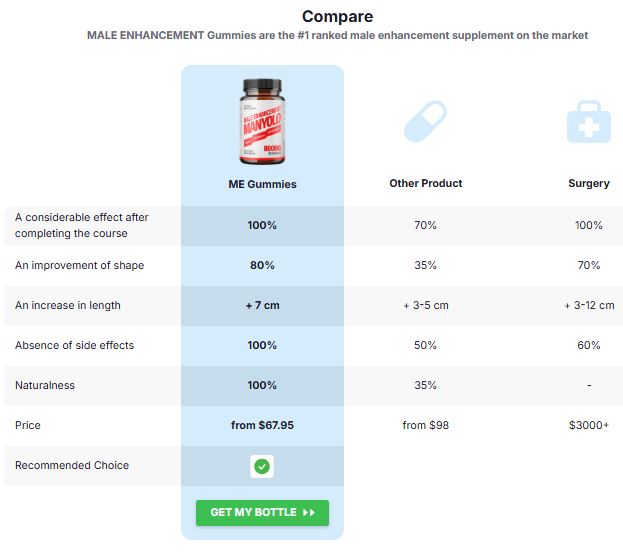Click the green Recommended Choice checkmark
This screenshot has height=556, width=623.
tap(262, 466)
